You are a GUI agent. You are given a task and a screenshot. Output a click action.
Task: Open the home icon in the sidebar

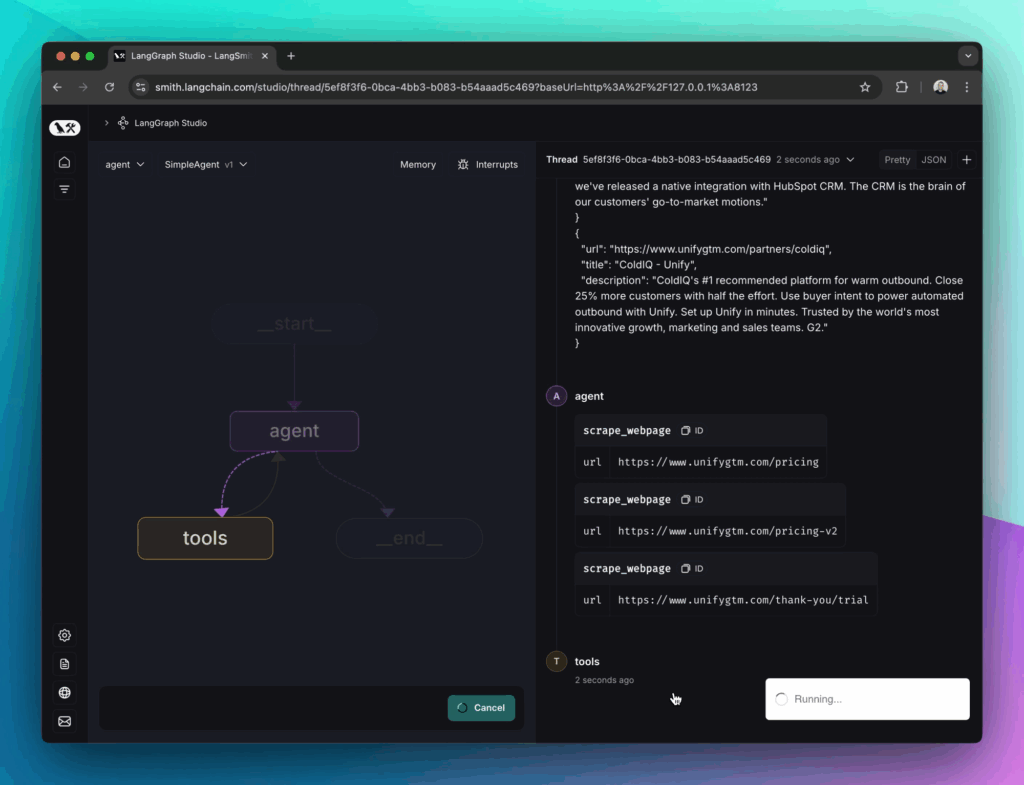pos(64,161)
